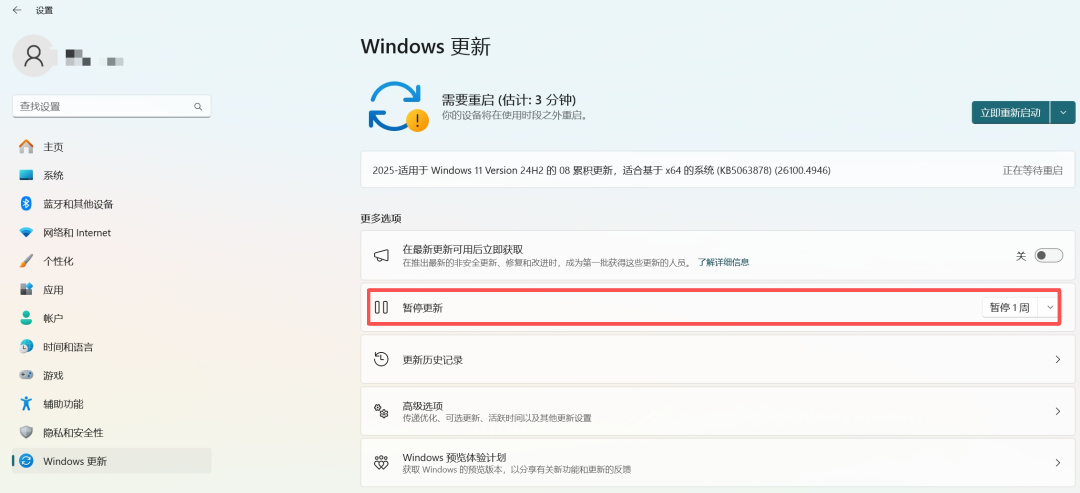Image resolution: width=1080 pixels, height=493 pixels.
Task: Click the 网络和 Internet wifi icon
Action: pos(26,233)
